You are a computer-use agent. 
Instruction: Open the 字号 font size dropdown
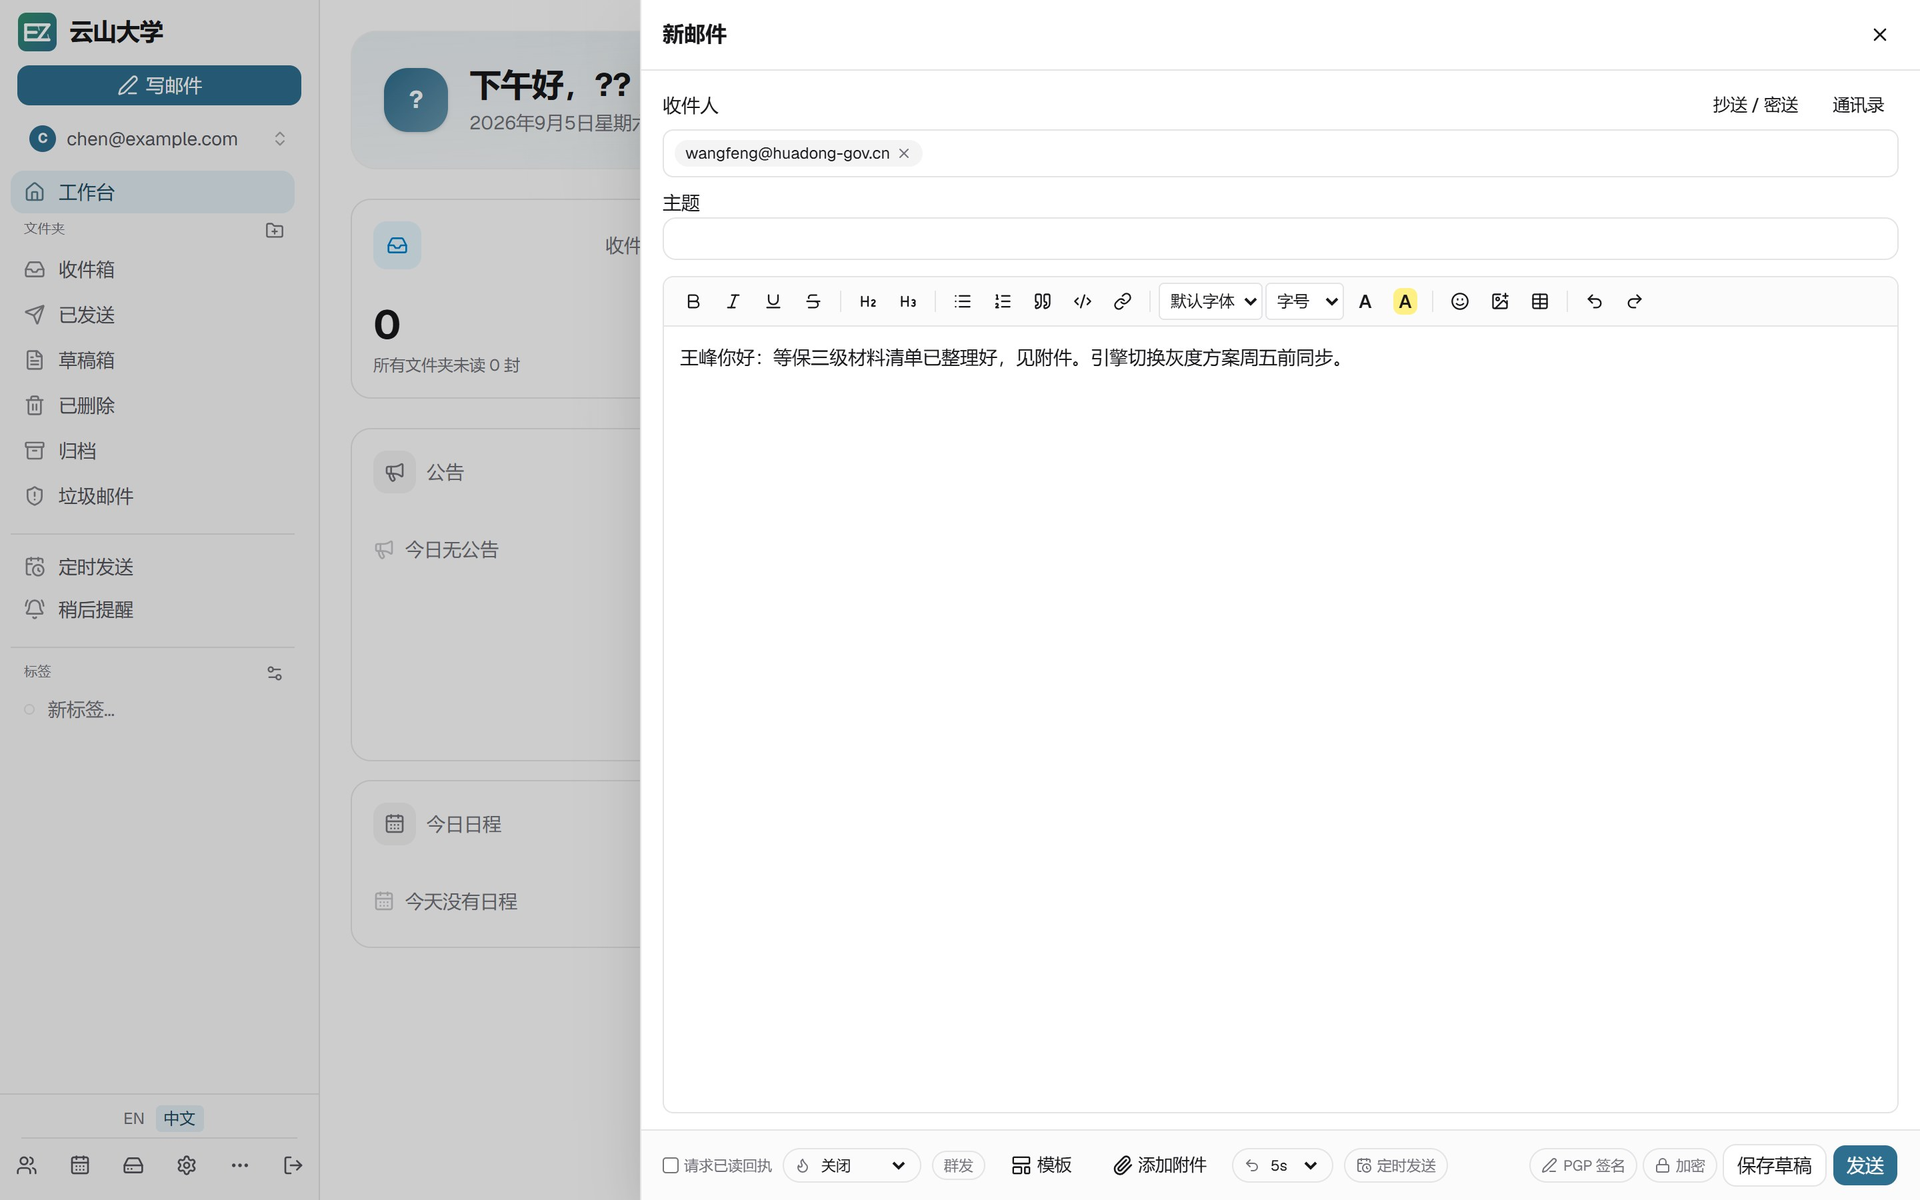point(1305,301)
